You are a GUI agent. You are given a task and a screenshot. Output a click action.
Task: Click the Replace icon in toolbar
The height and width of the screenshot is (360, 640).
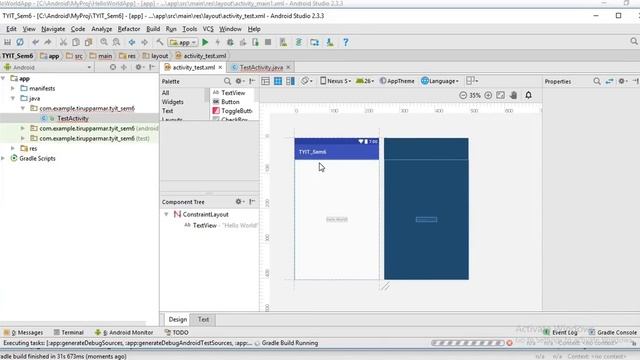(x=116, y=42)
